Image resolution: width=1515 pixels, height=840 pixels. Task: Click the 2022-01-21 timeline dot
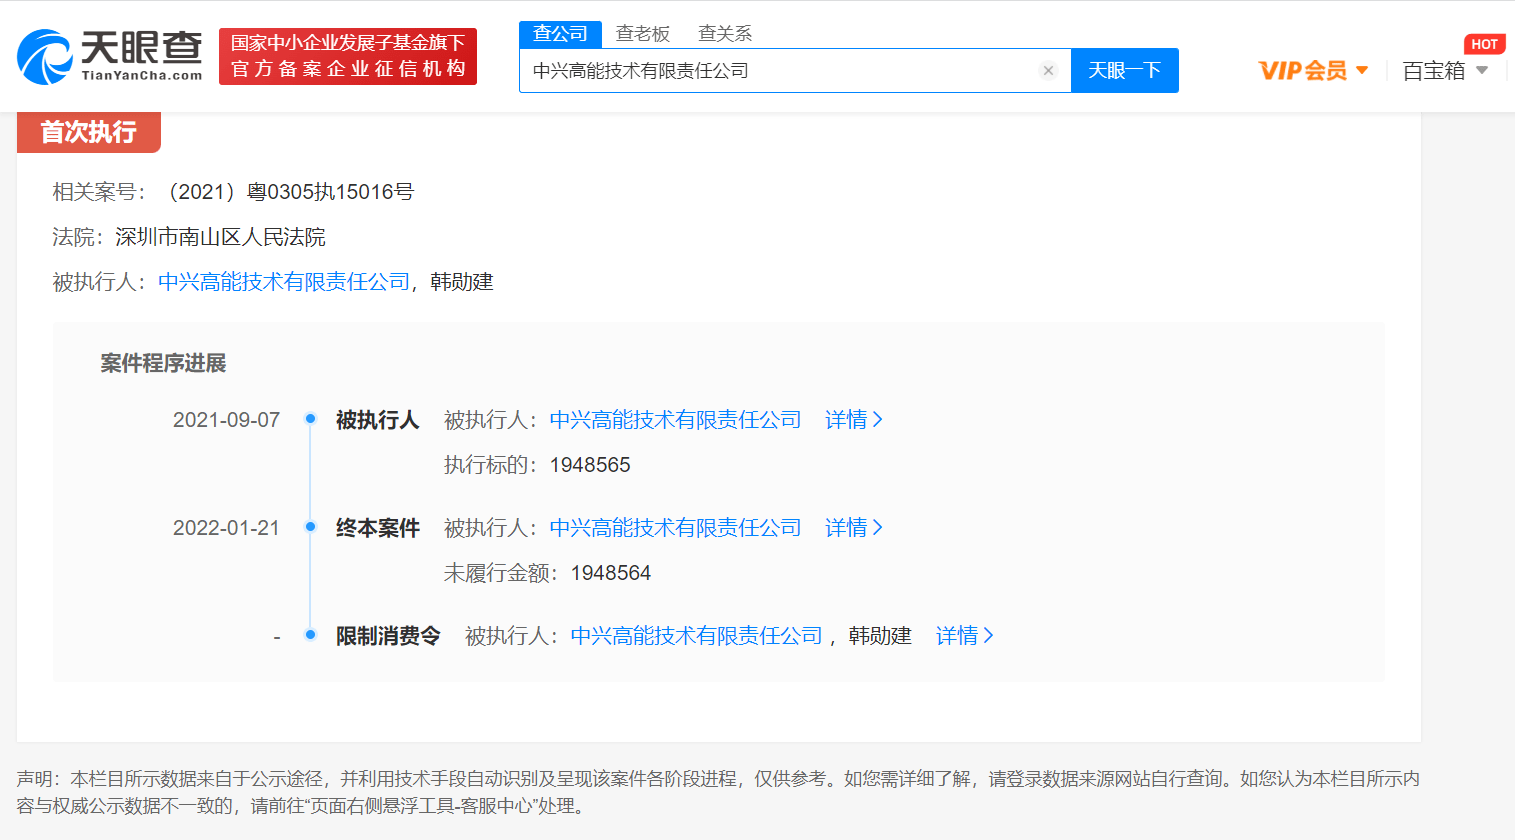311,527
